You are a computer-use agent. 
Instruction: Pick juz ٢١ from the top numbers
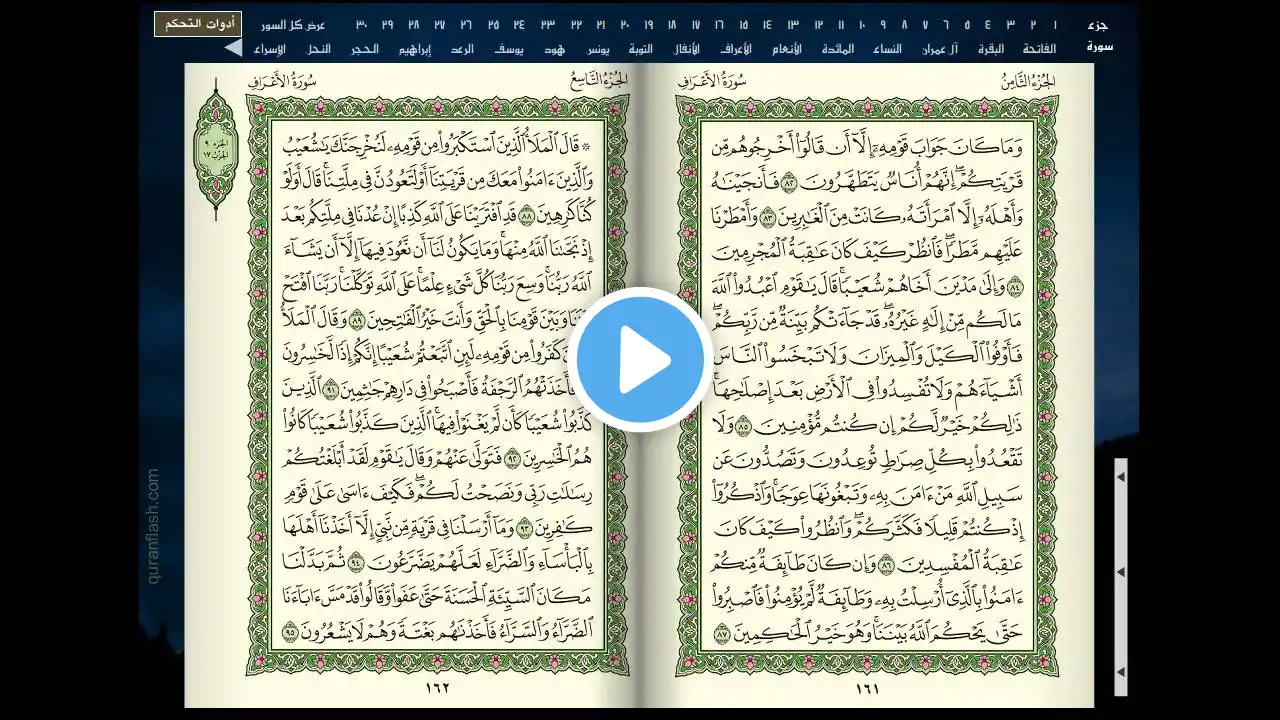[x=601, y=24]
